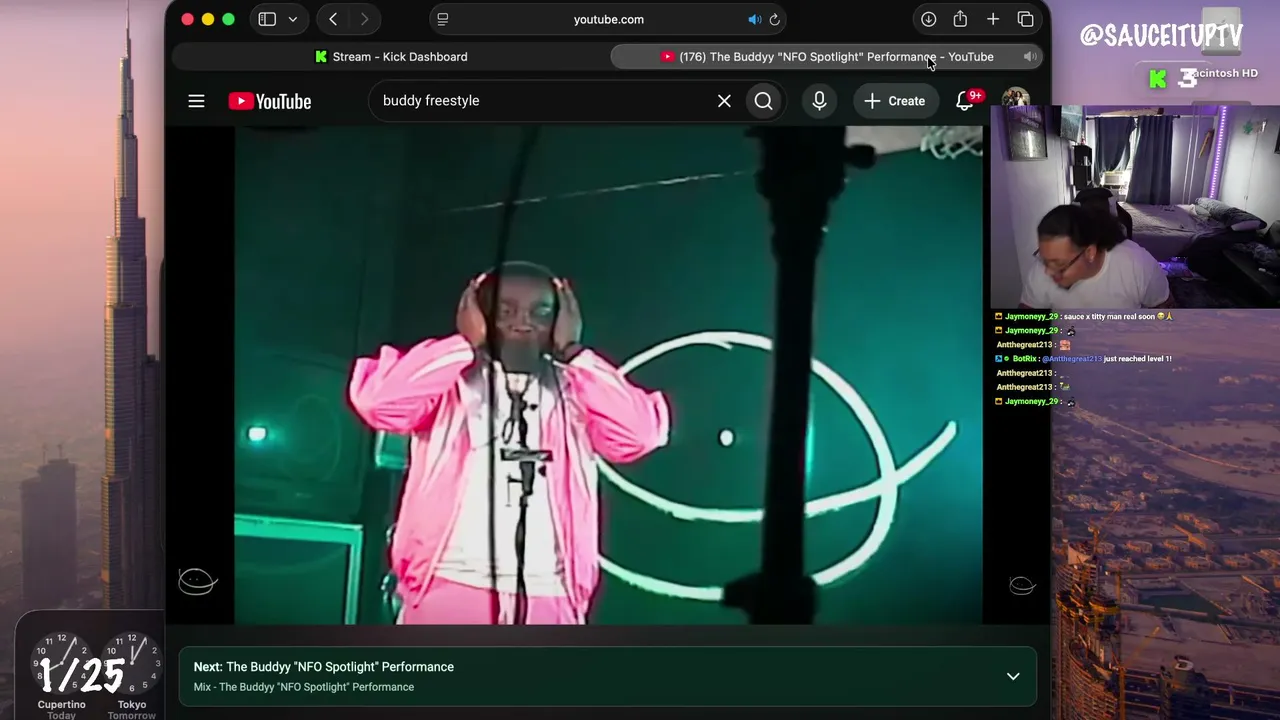Click 'Mix - The Buddyy "NFO Spotlight" Performance' text
This screenshot has height=720, width=1280.
click(304, 687)
